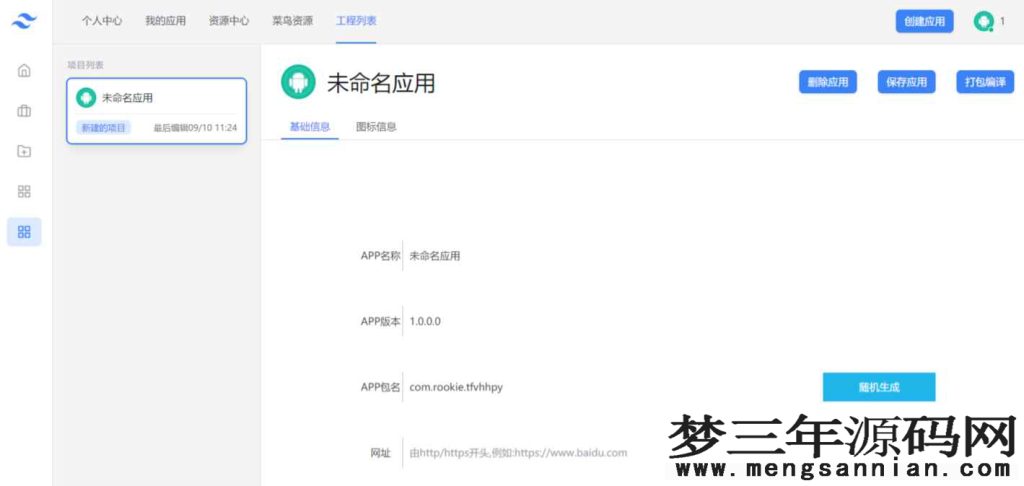The height and width of the screenshot is (486, 1024).
Task: Click the 未命名应用 title heading
Action: tap(381, 83)
